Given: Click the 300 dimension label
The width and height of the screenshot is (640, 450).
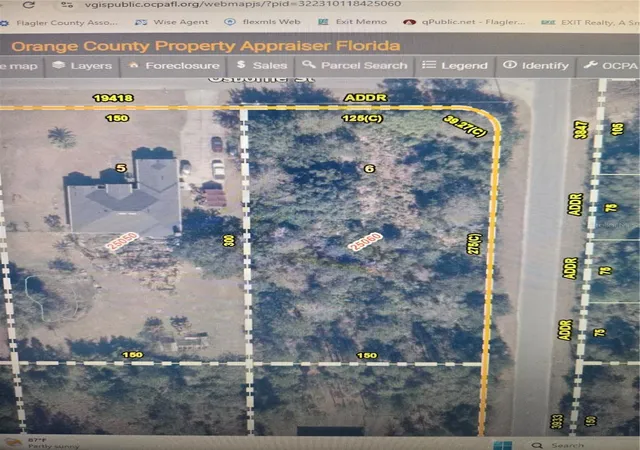Looking at the screenshot, I should click(229, 241).
